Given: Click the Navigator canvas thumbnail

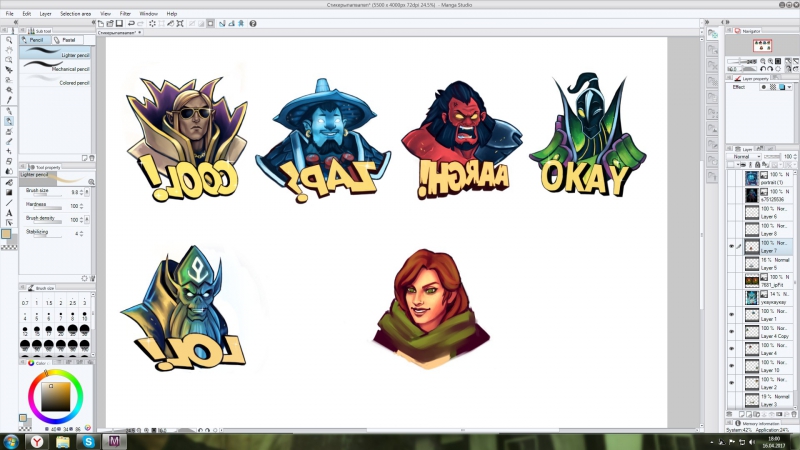Looking at the screenshot, I should click(x=762, y=45).
